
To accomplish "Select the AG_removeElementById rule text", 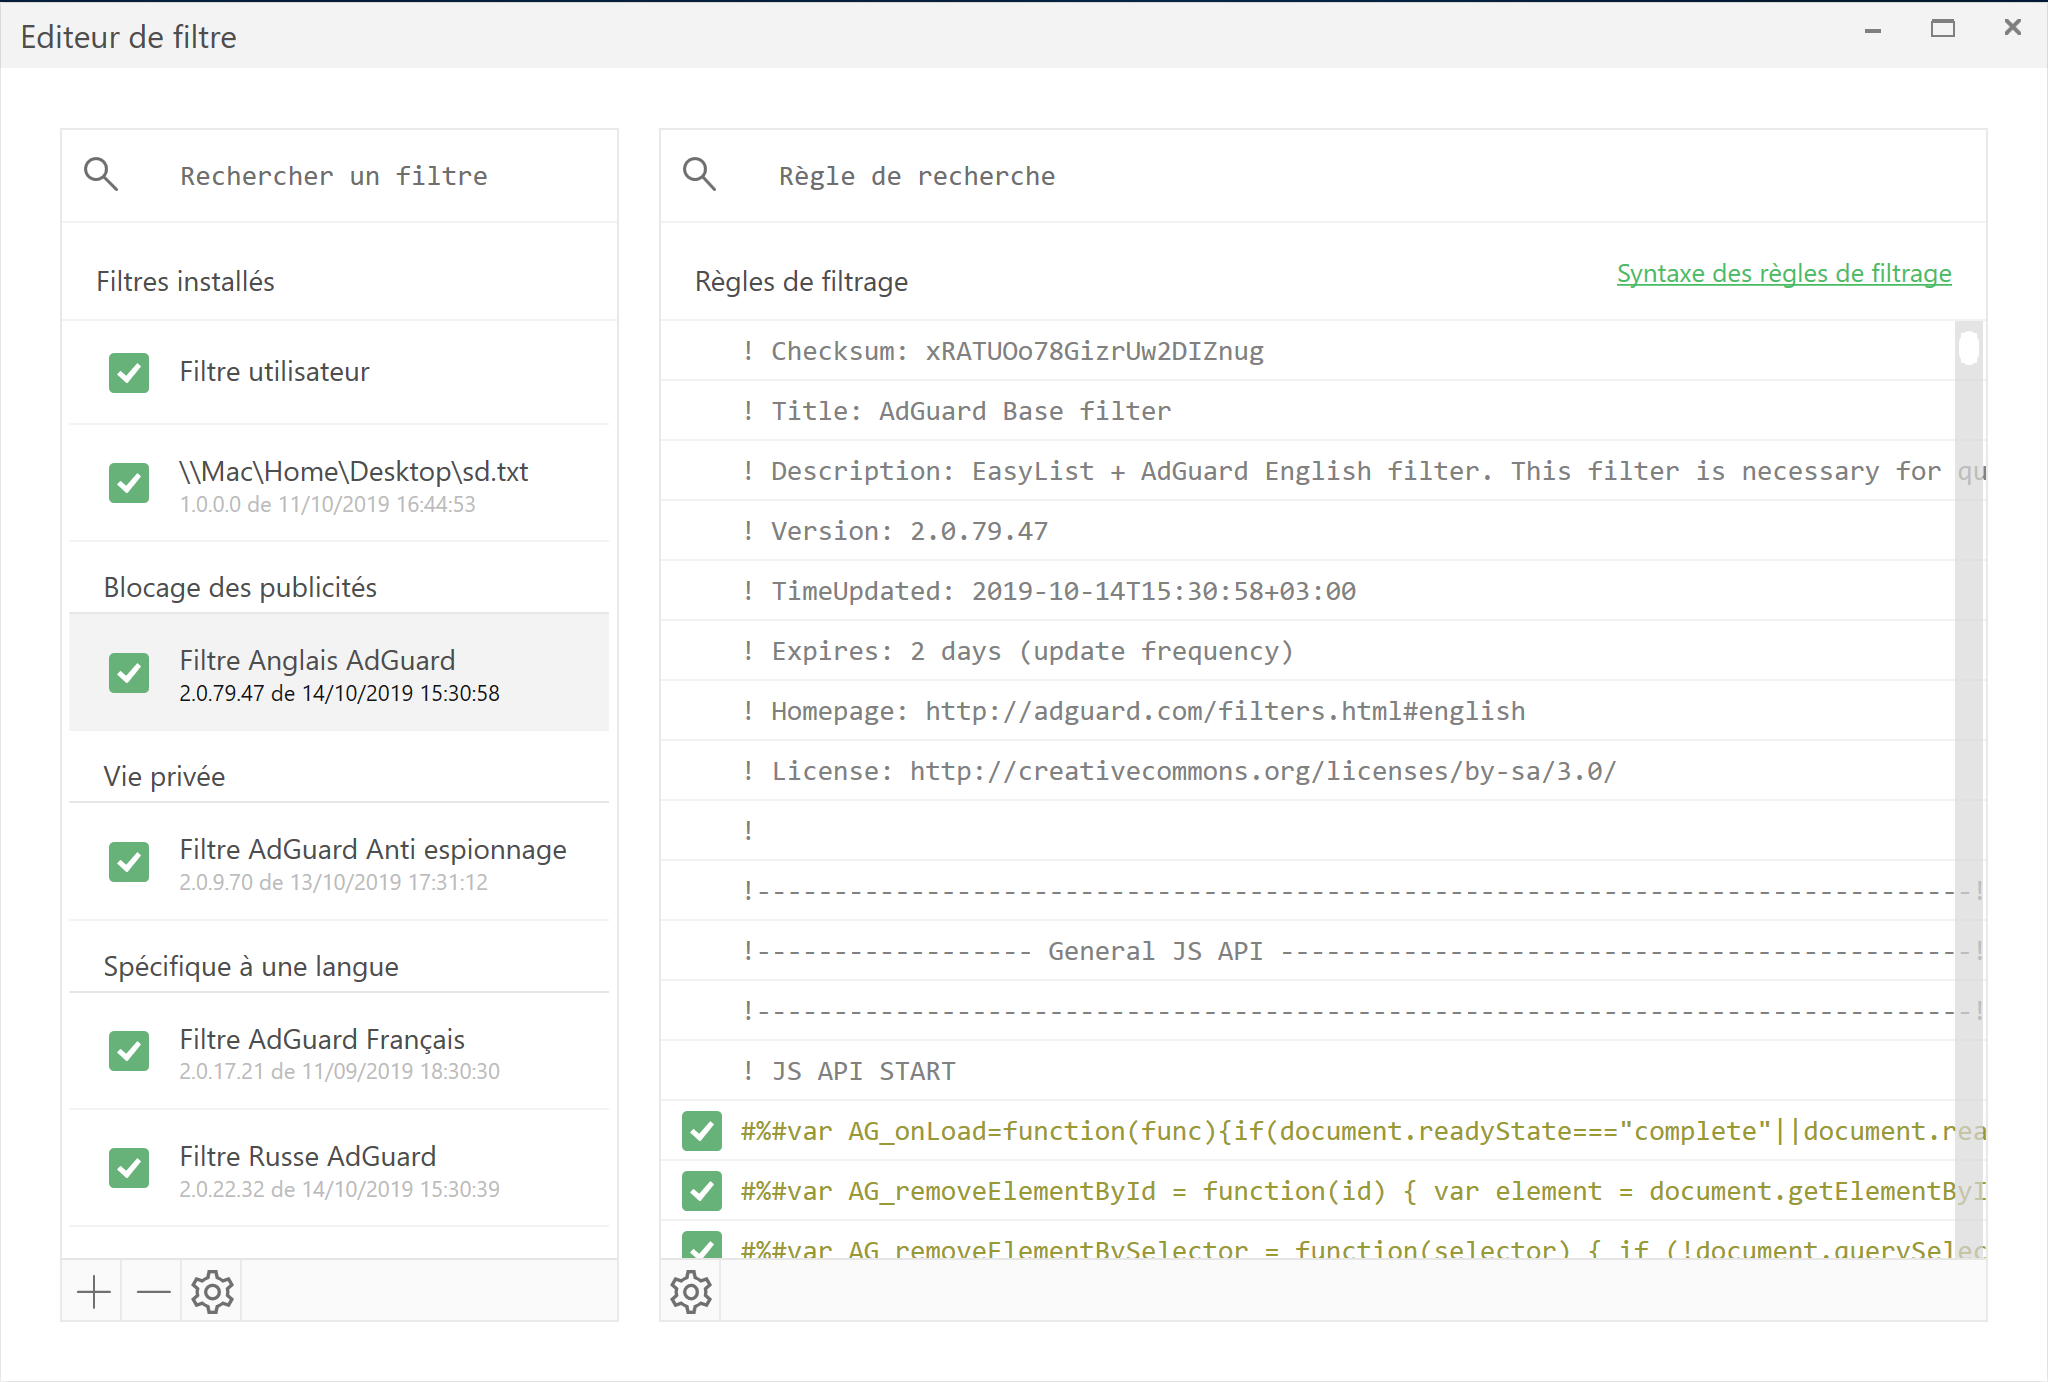I will 1363,1191.
